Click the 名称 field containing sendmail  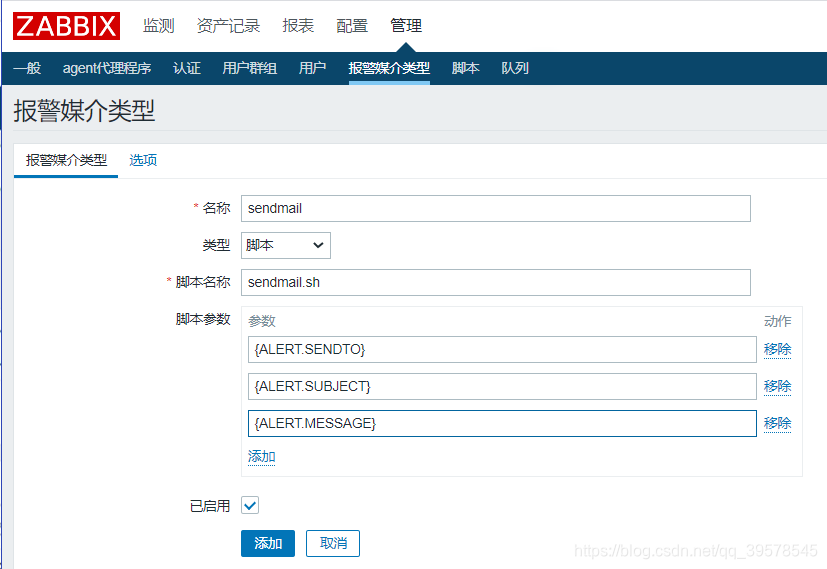tap(496, 208)
